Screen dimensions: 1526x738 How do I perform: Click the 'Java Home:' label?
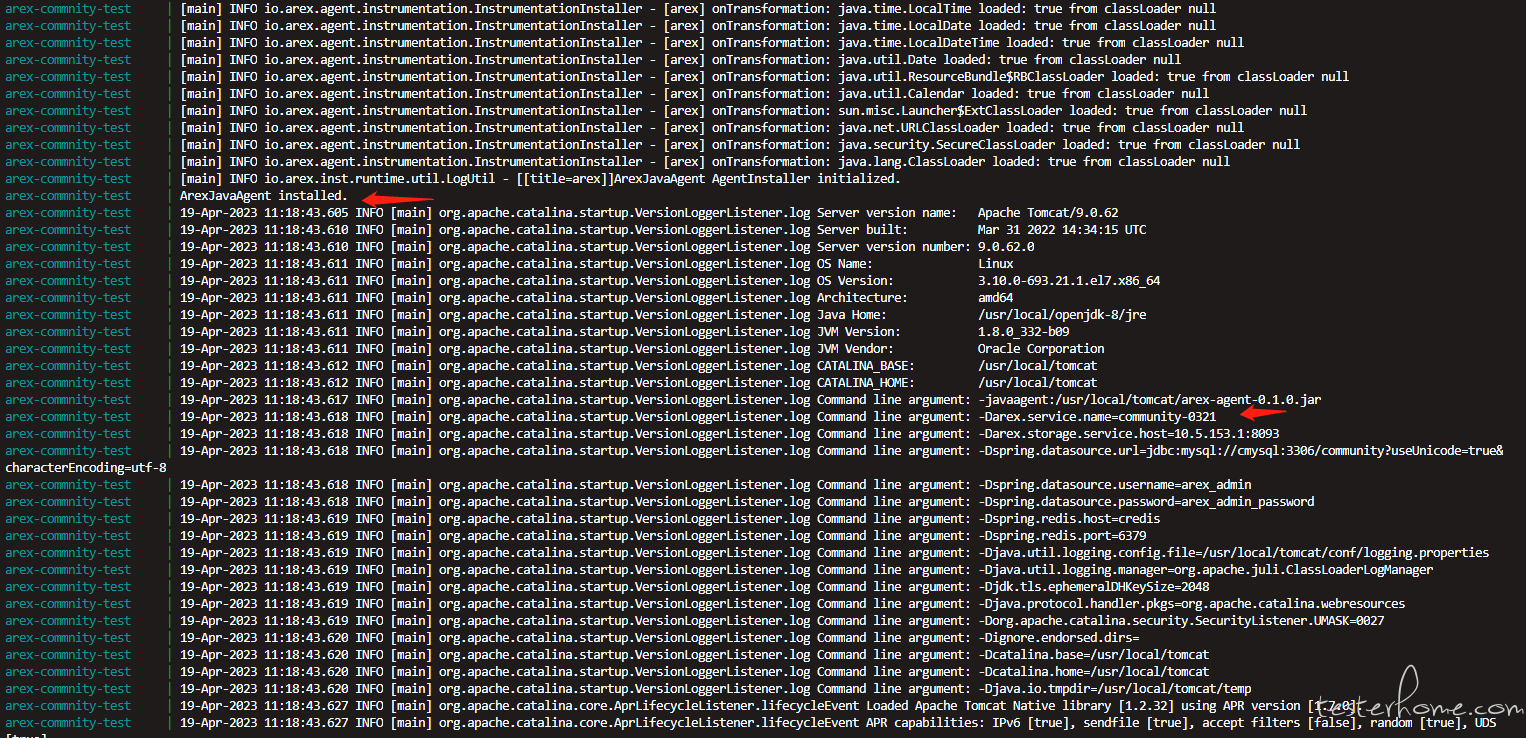852,314
